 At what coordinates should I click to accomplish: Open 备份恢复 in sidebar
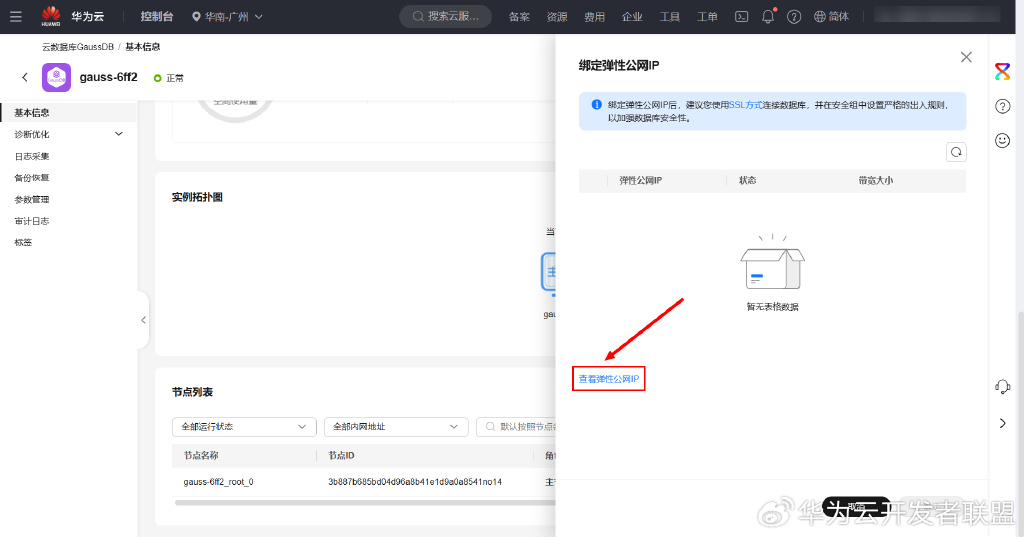pos(32,178)
